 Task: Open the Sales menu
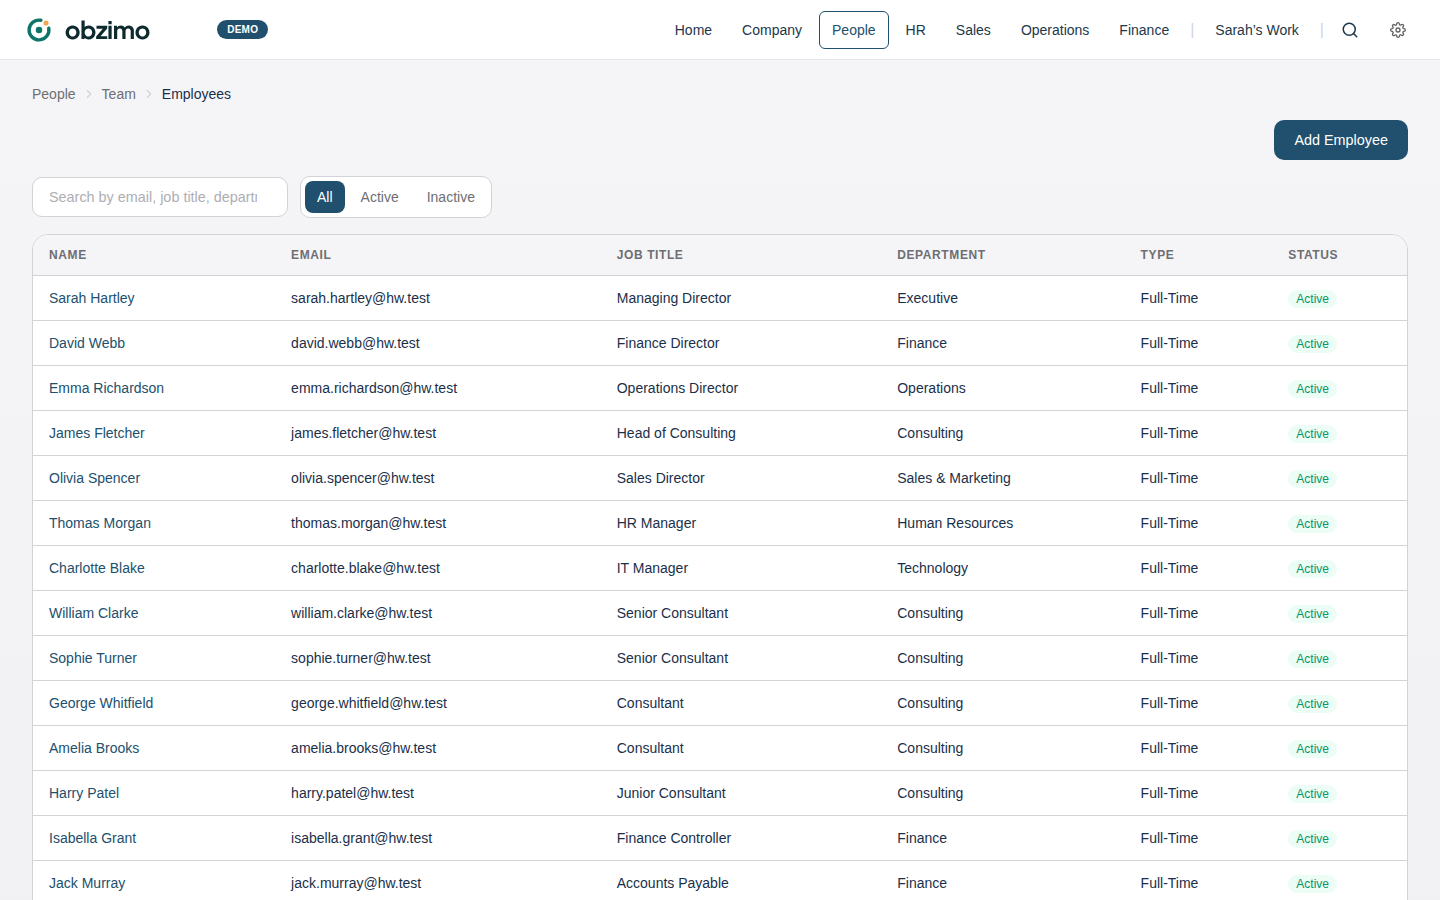[x=973, y=30]
